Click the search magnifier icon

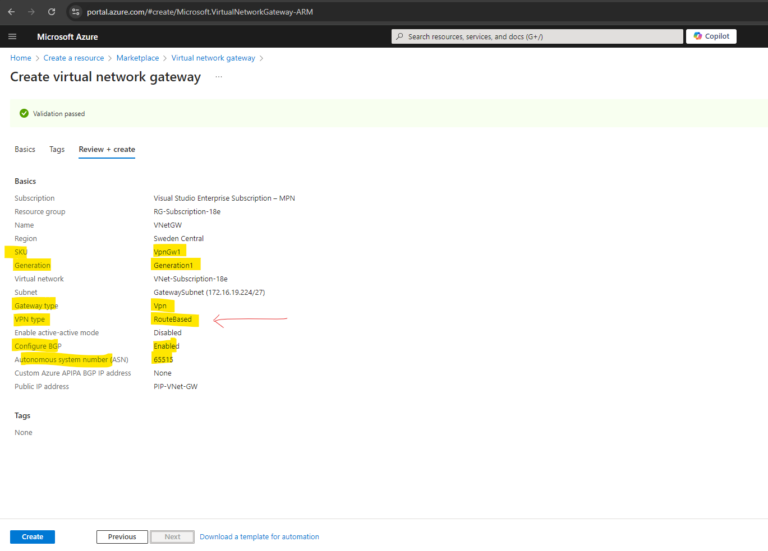(x=400, y=36)
